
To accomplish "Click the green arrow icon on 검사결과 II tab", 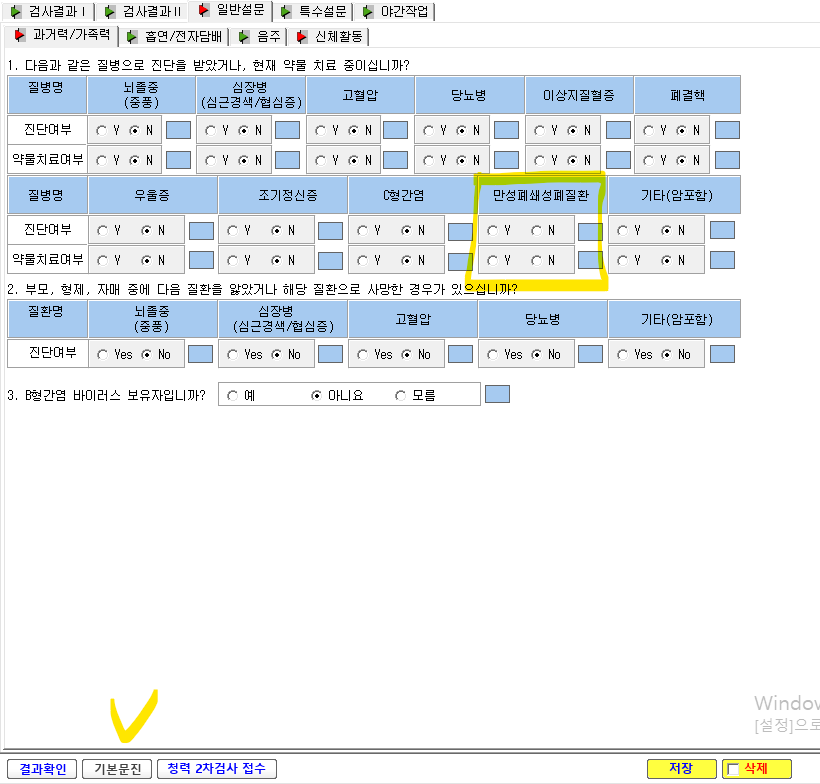I will [x=109, y=12].
